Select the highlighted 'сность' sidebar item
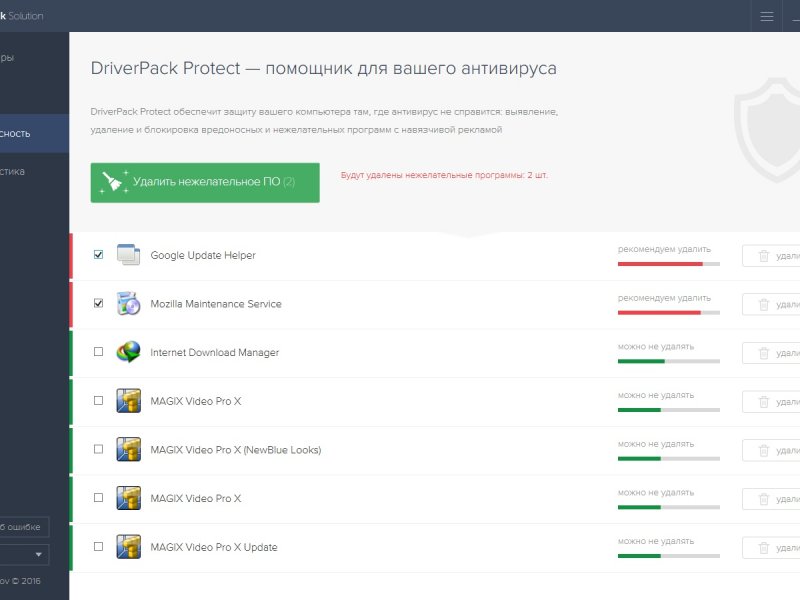Screen dimensions: 800x600 coord(34,133)
